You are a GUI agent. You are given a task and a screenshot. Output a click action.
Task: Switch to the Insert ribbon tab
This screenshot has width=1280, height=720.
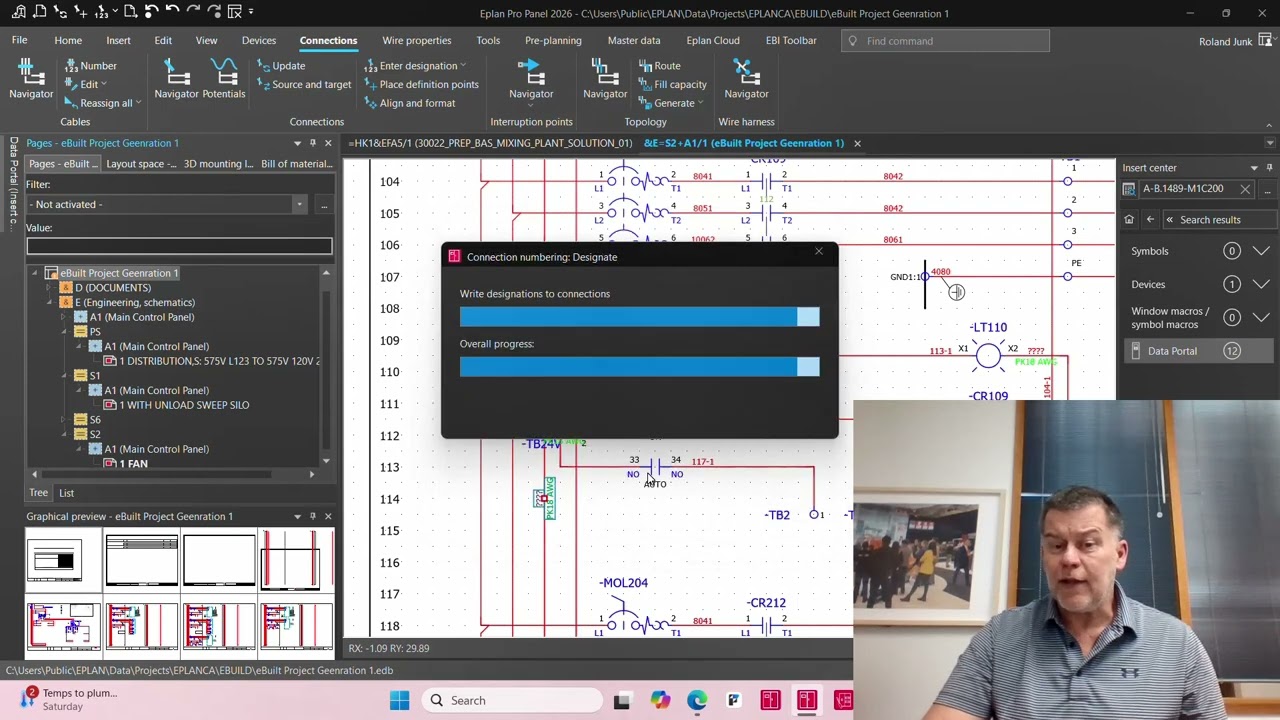pos(118,41)
